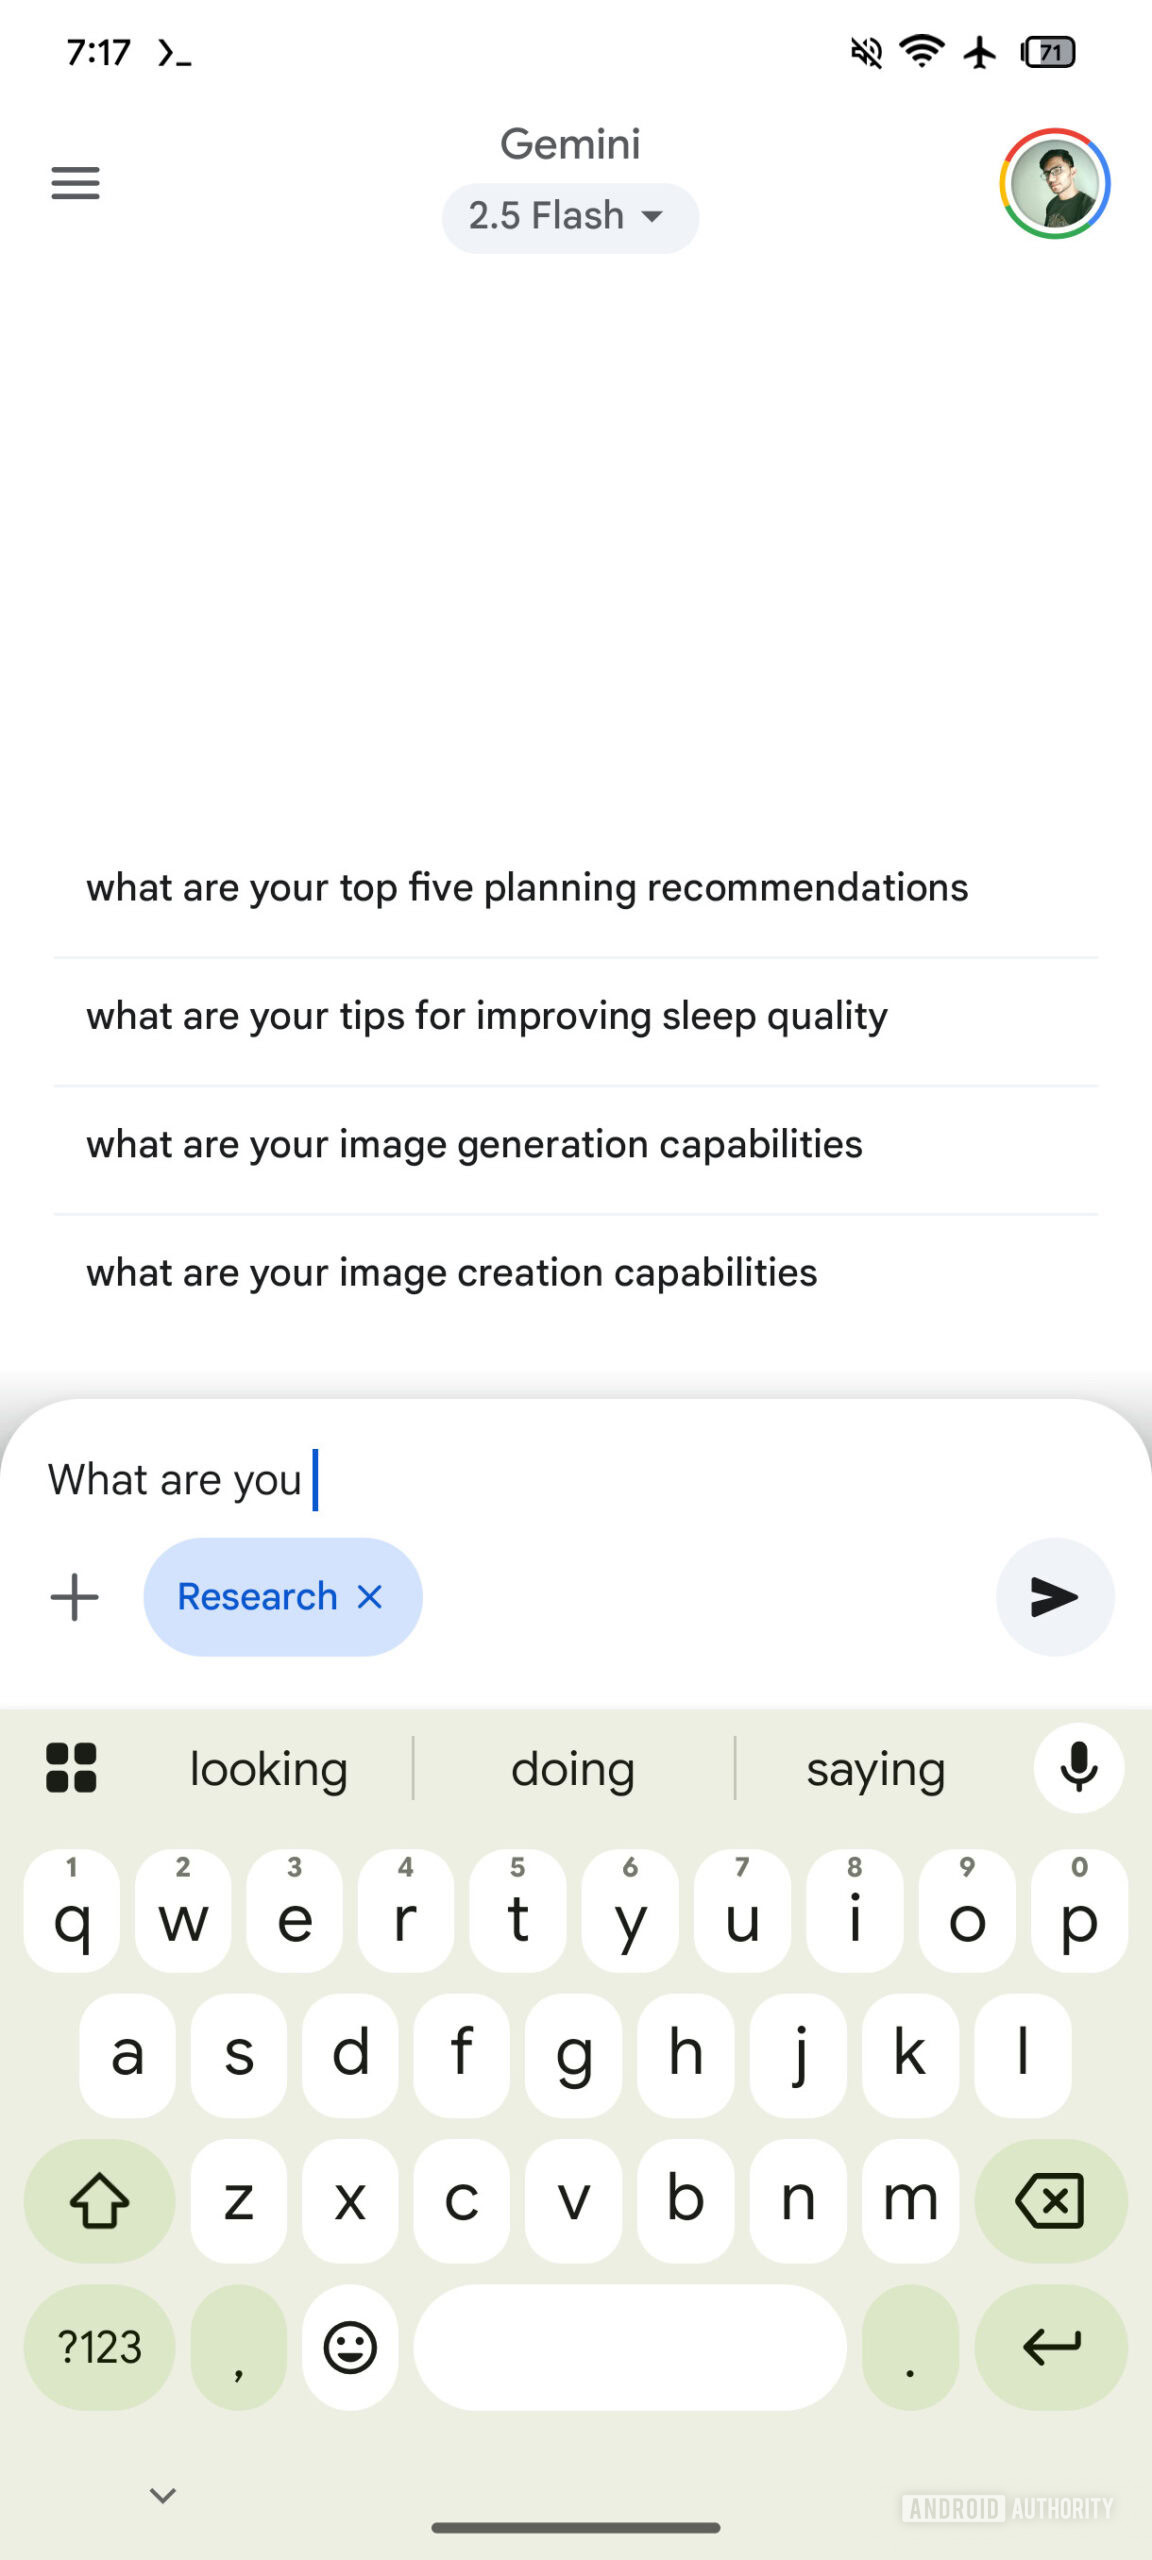Remove the Research chip with X

click(x=370, y=1597)
